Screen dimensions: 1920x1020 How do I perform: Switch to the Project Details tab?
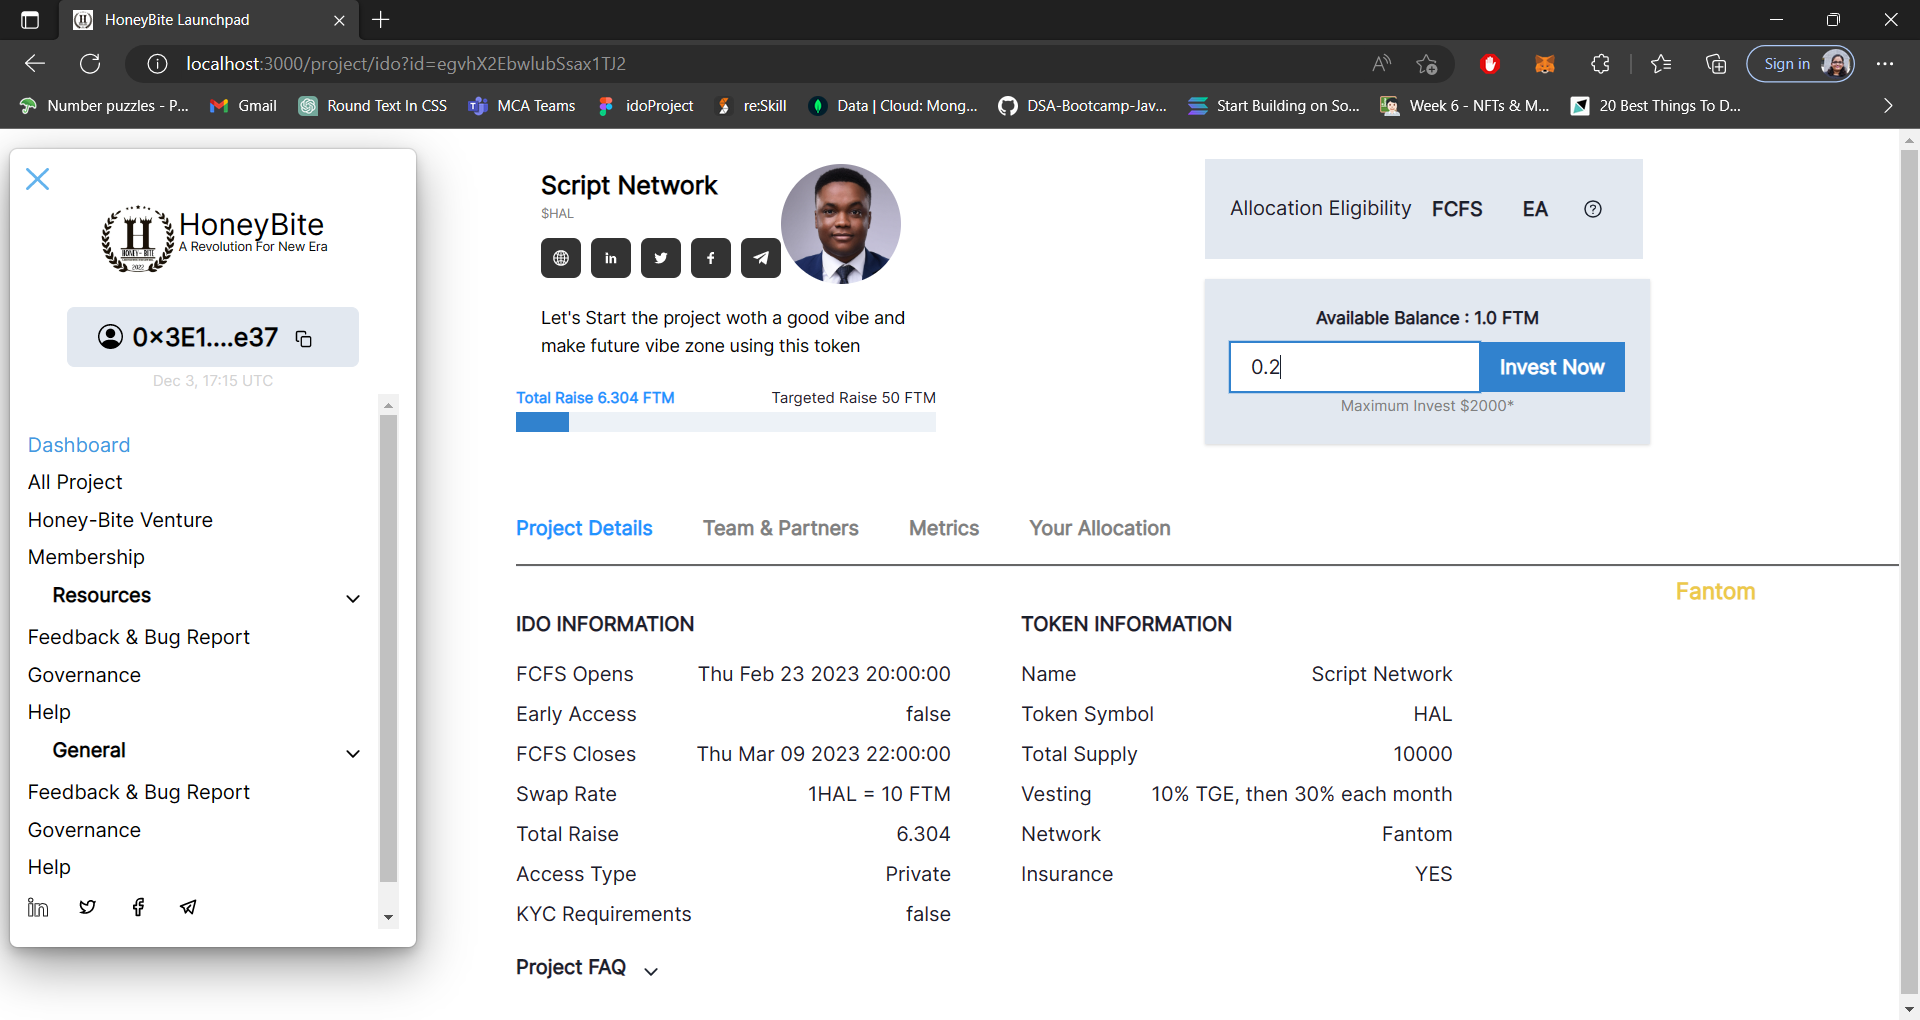(584, 528)
